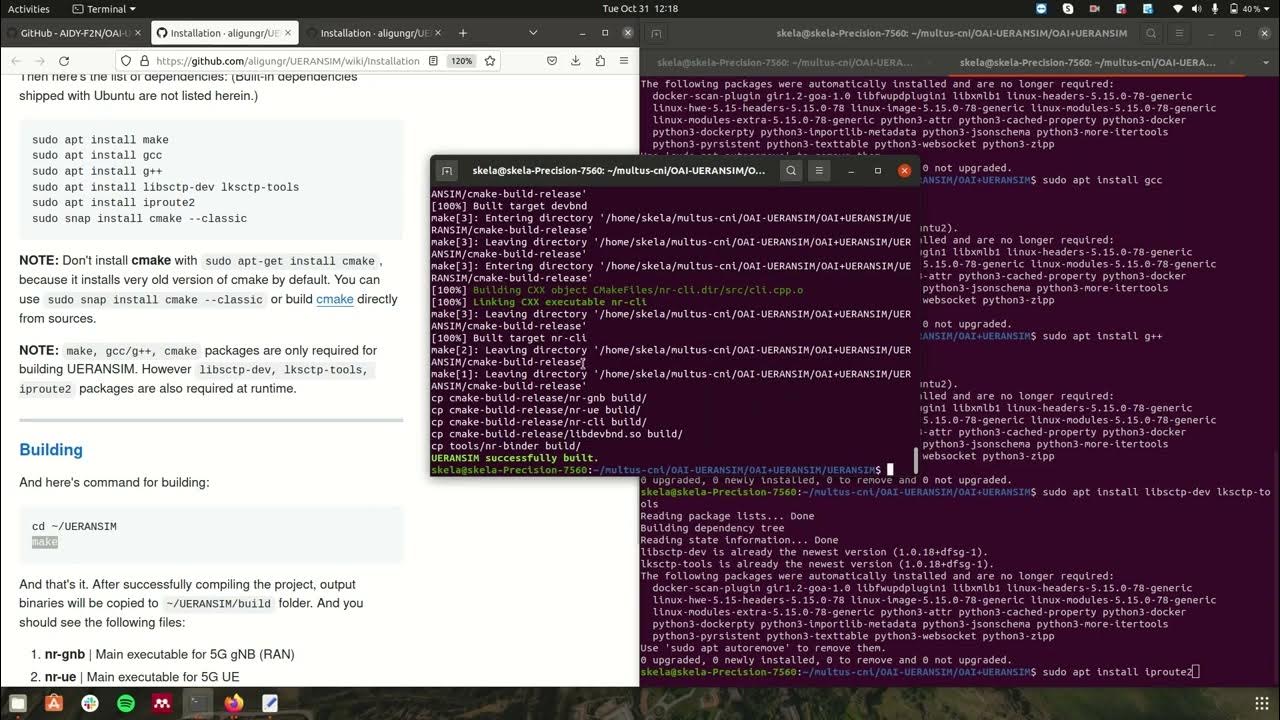This screenshot has height=720, width=1280.
Task: Open the Skype tray icon
Action: coord(1068,8)
